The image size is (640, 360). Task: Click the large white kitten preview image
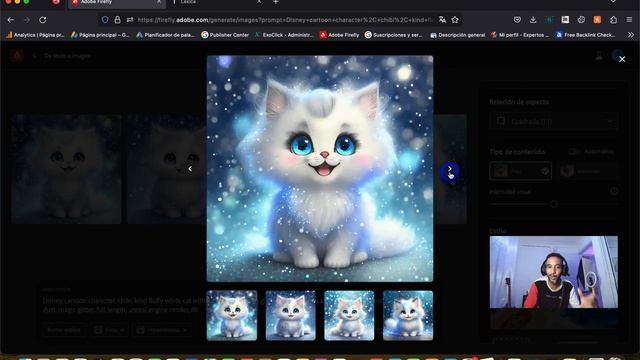320,169
